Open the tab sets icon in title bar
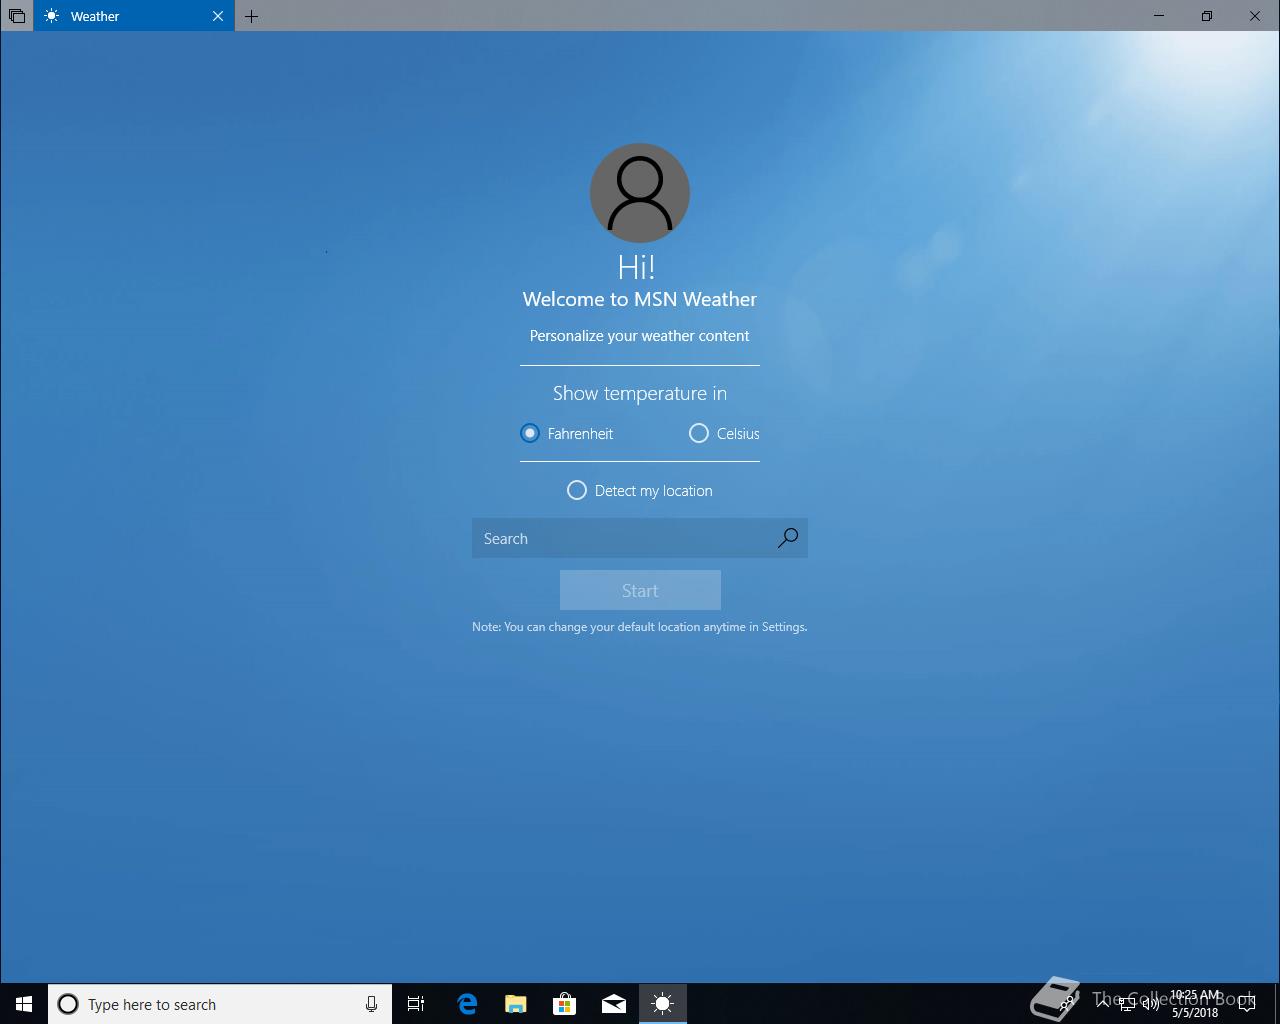Image resolution: width=1280 pixels, height=1024 pixels. pos(17,16)
